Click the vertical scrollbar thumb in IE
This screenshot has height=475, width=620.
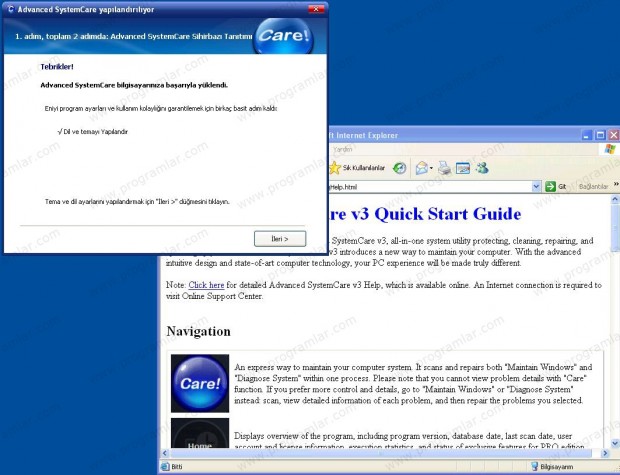point(615,228)
